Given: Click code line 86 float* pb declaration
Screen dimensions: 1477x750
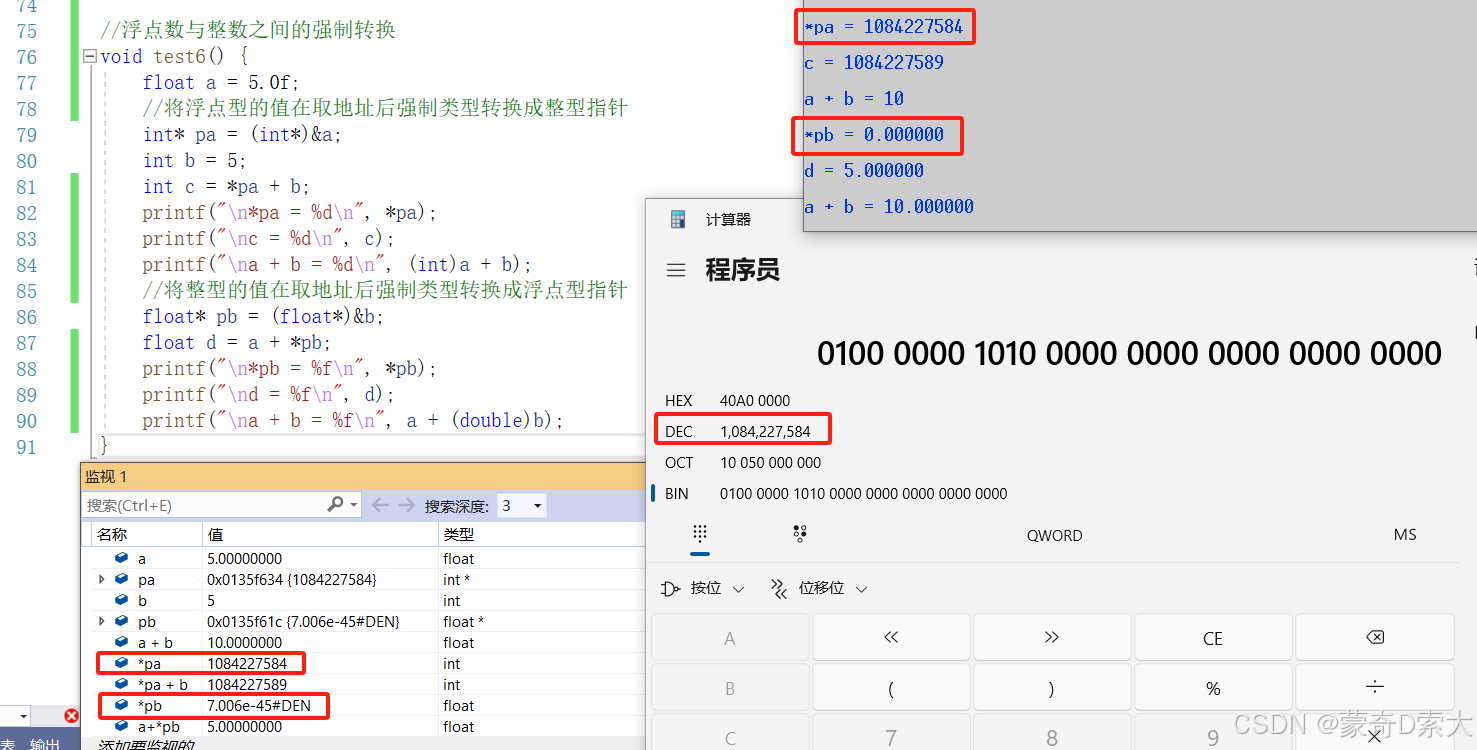Looking at the screenshot, I should tap(263, 317).
